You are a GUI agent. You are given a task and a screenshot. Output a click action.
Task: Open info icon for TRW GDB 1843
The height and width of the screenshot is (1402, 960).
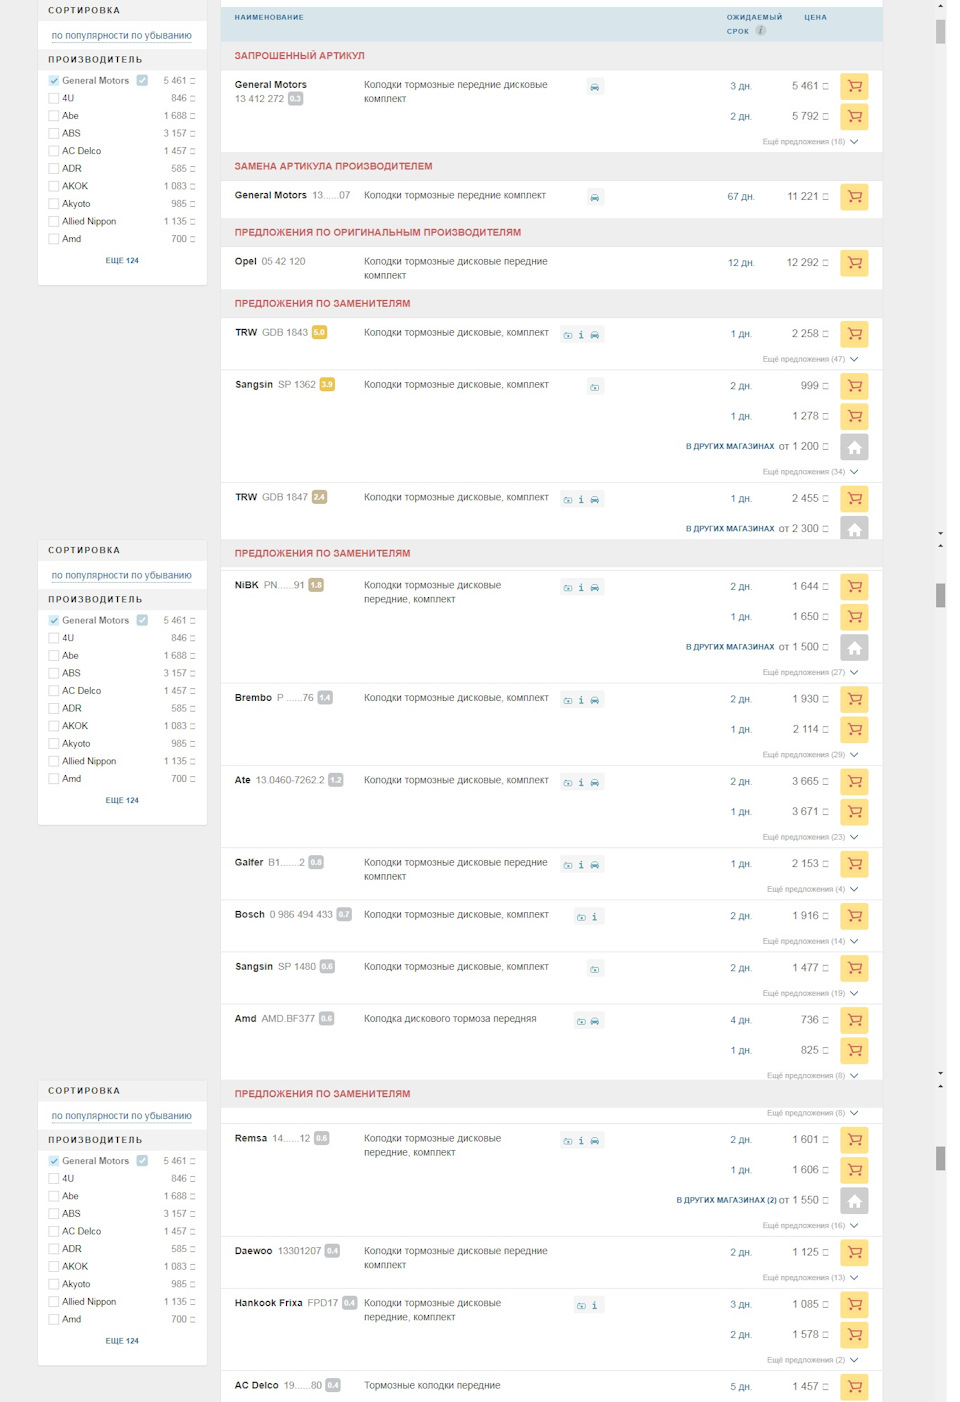click(581, 335)
